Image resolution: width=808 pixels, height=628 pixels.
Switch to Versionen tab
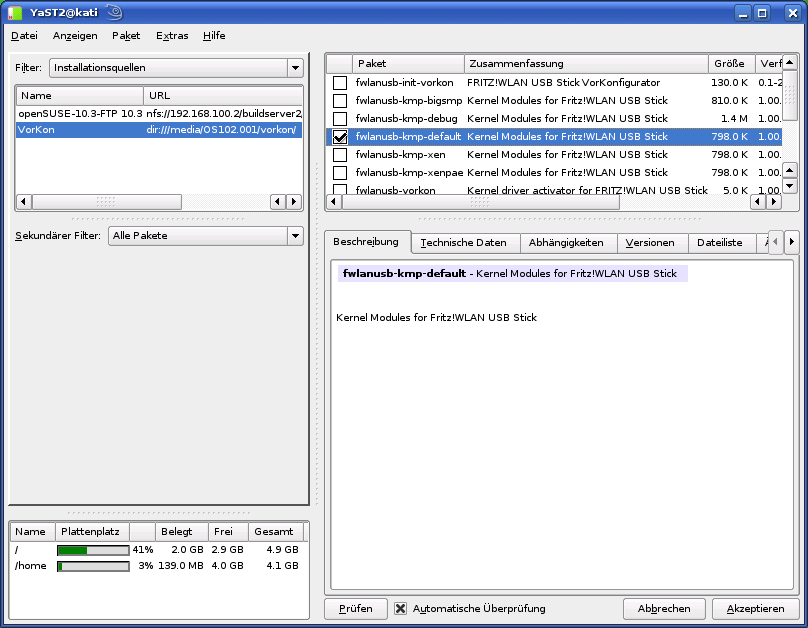pyautogui.click(x=650, y=243)
